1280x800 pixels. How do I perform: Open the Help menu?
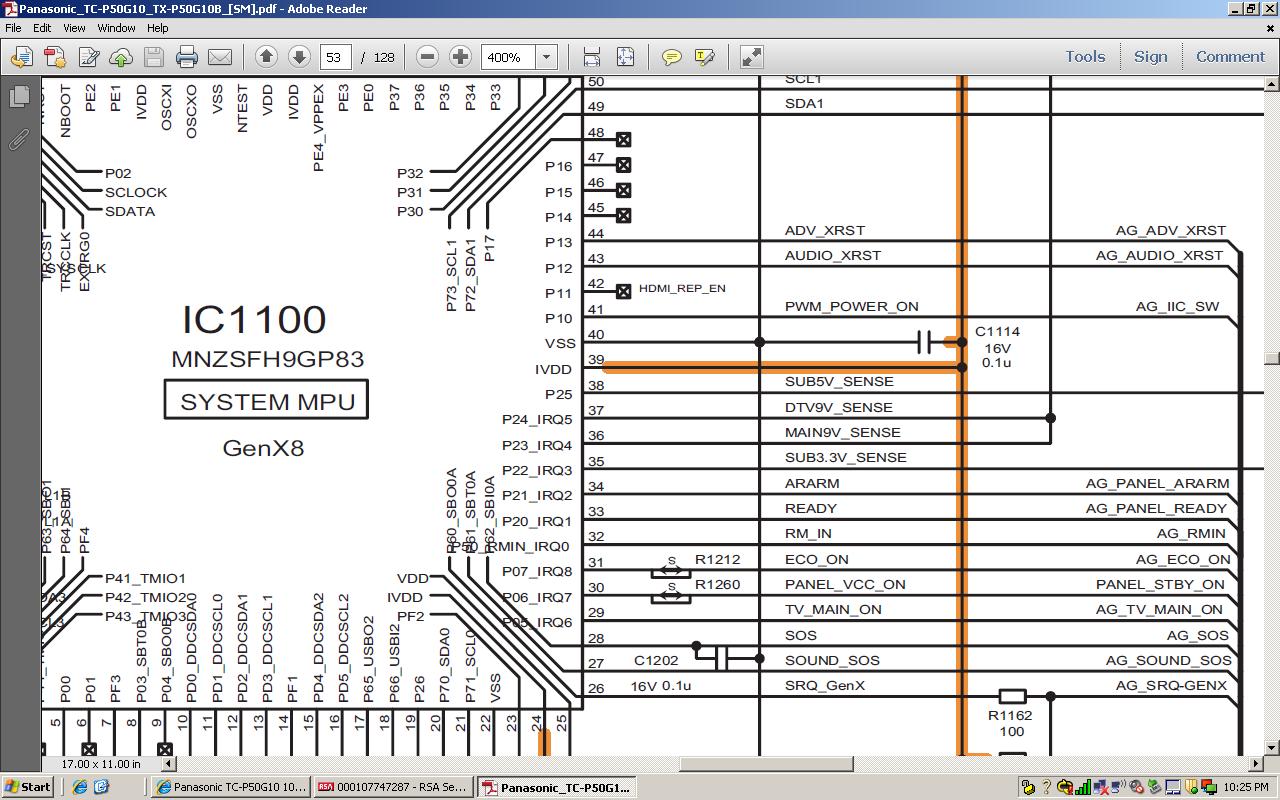click(x=157, y=28)
